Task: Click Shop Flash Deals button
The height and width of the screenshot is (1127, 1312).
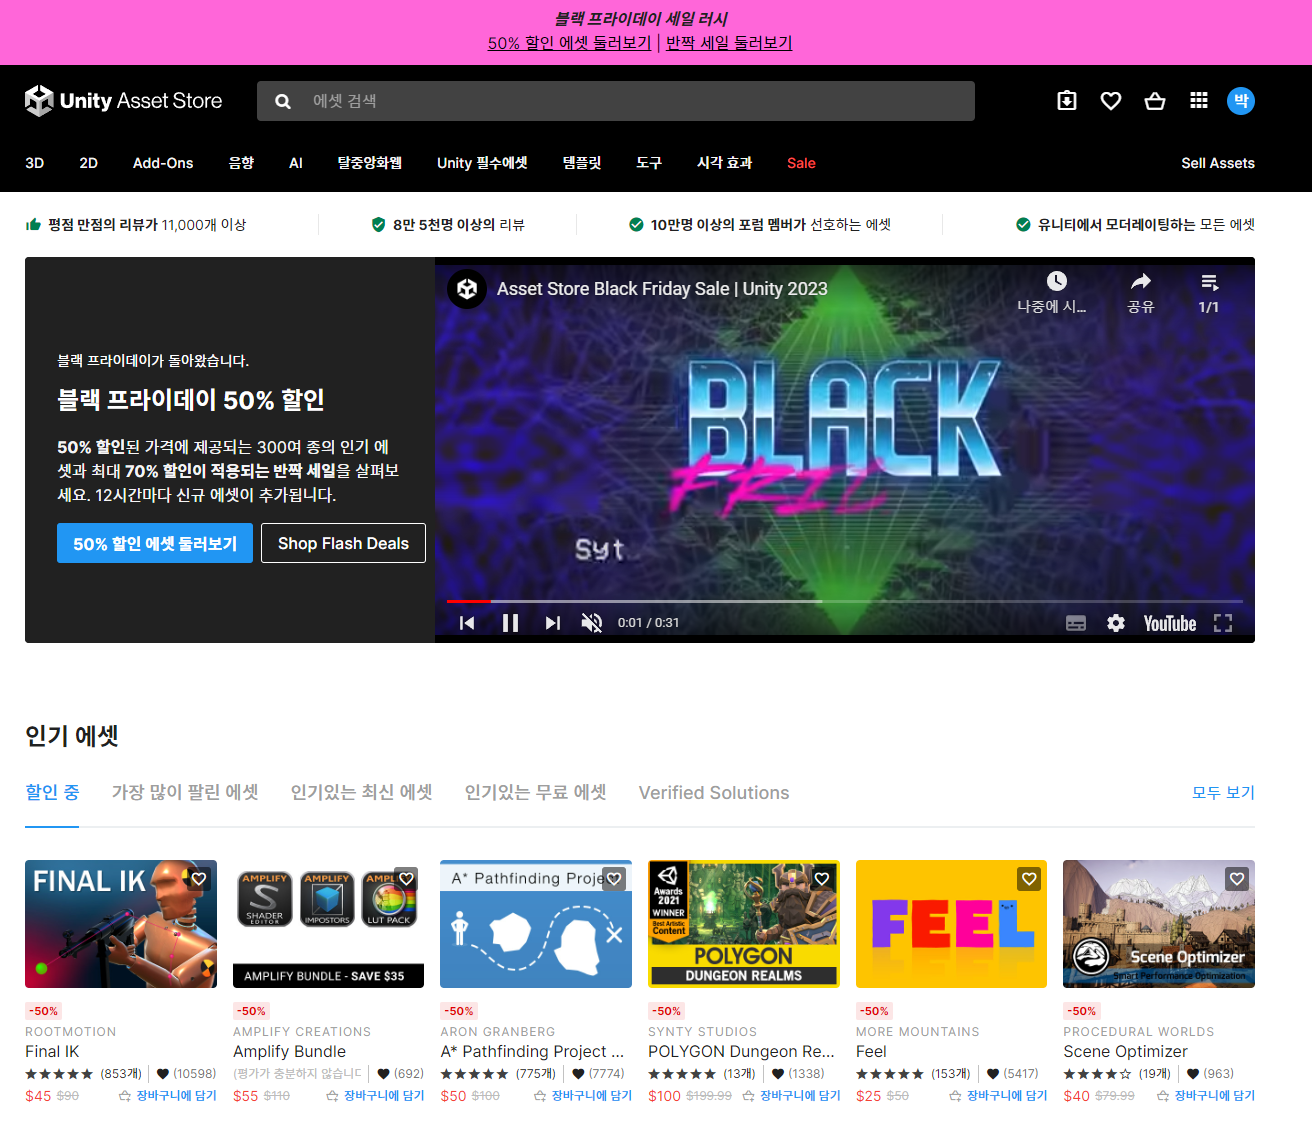Action: pos(343,543)
